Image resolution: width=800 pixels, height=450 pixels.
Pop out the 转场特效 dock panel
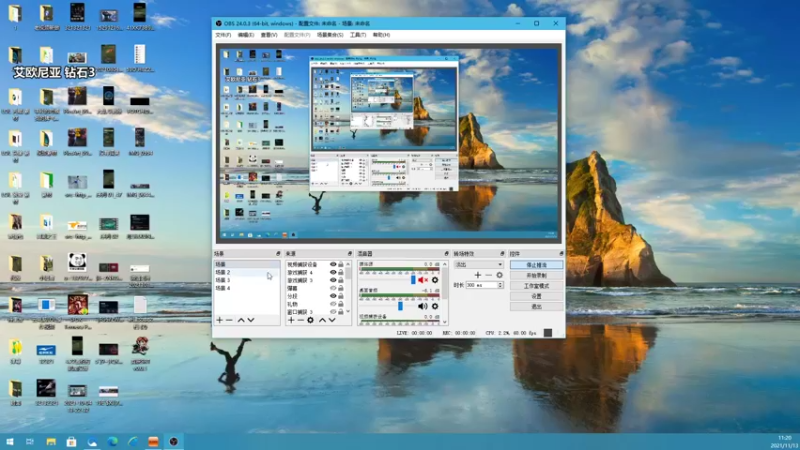[502, 254]
